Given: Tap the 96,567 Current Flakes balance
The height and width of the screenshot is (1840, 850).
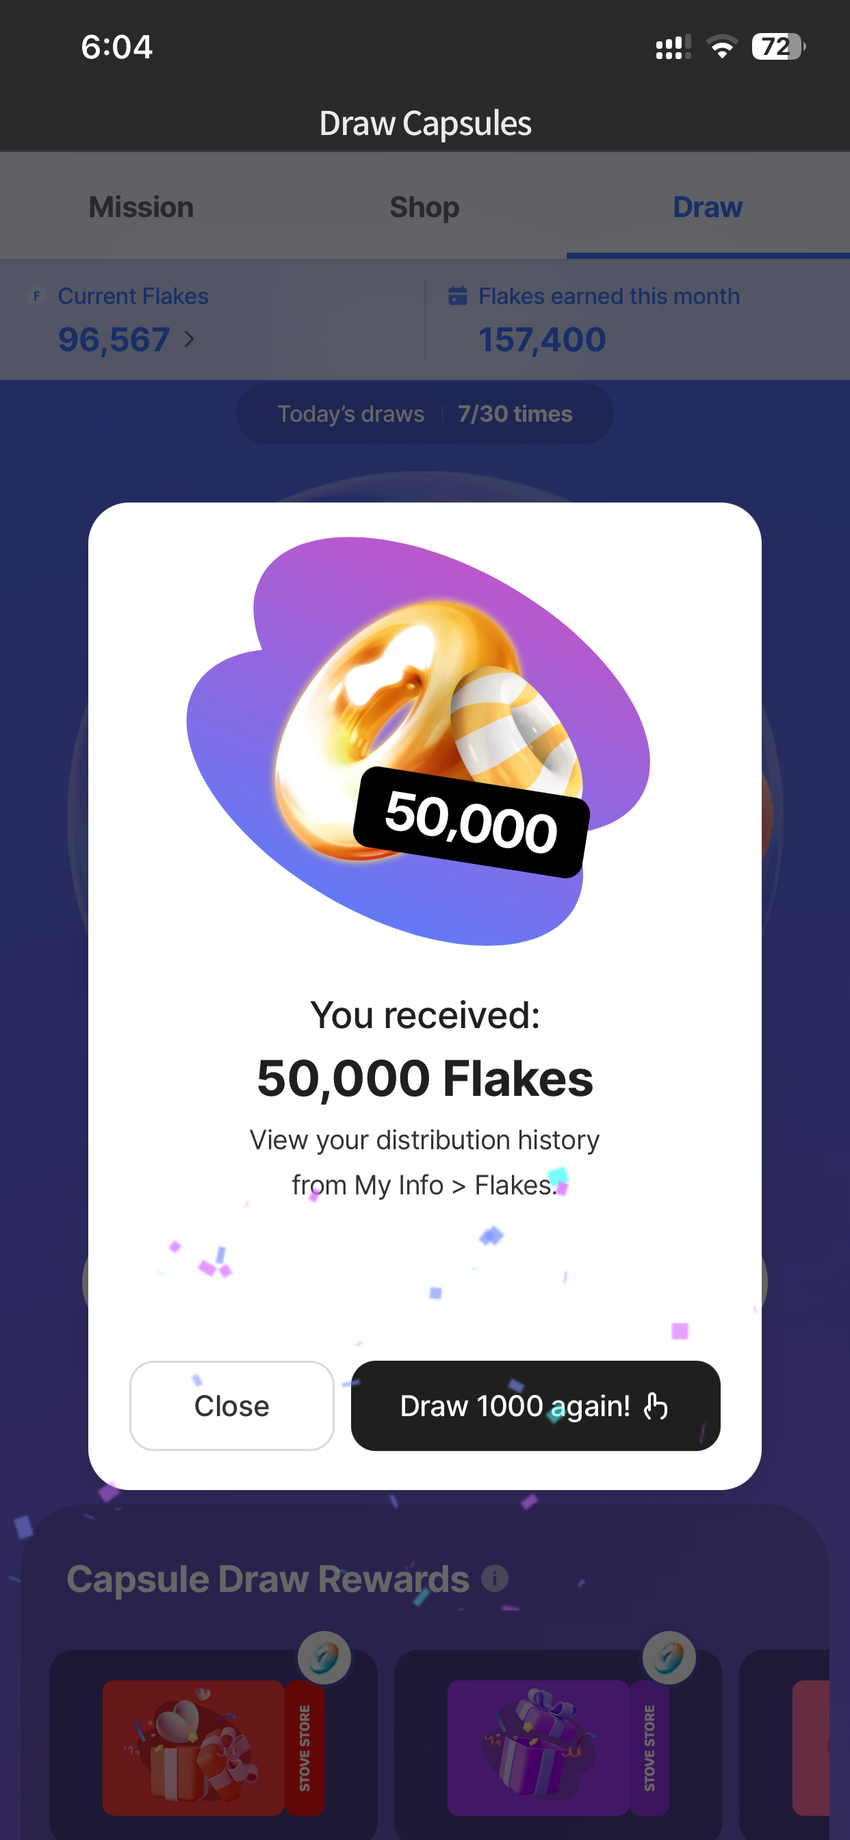Looking at the screenshot, I should click(114, 340).
